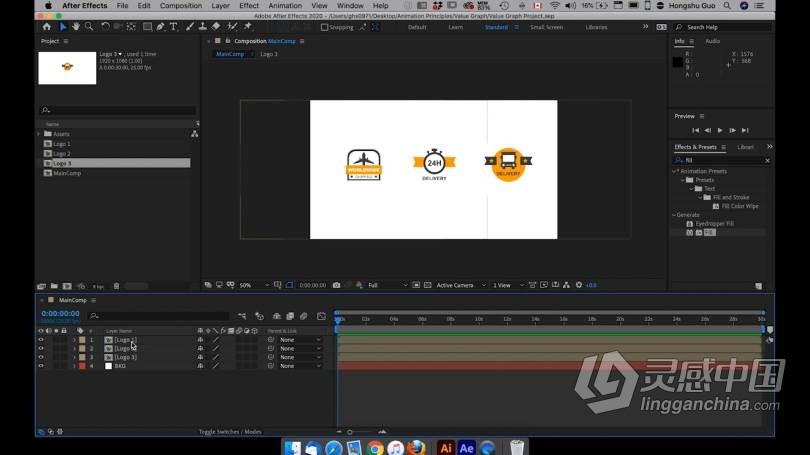
Task: Click Logo 1 layer label color swatch
Action: pyautogui.click(x=82, y=340)
